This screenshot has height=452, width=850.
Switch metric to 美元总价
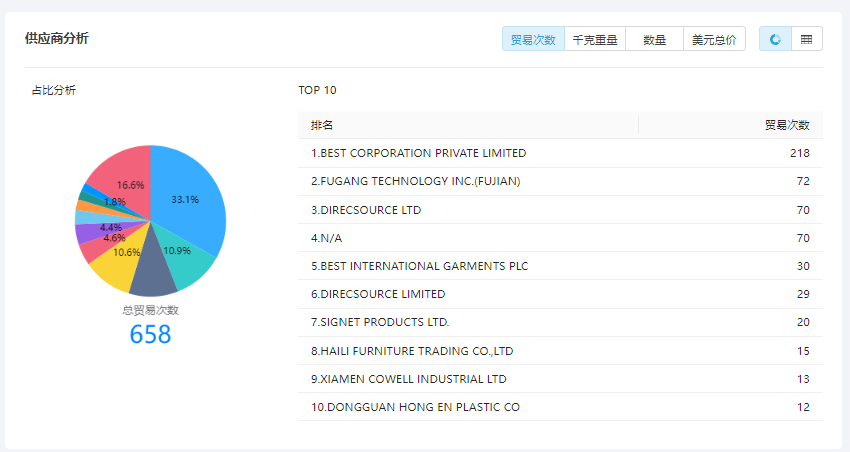pos(714,40)
